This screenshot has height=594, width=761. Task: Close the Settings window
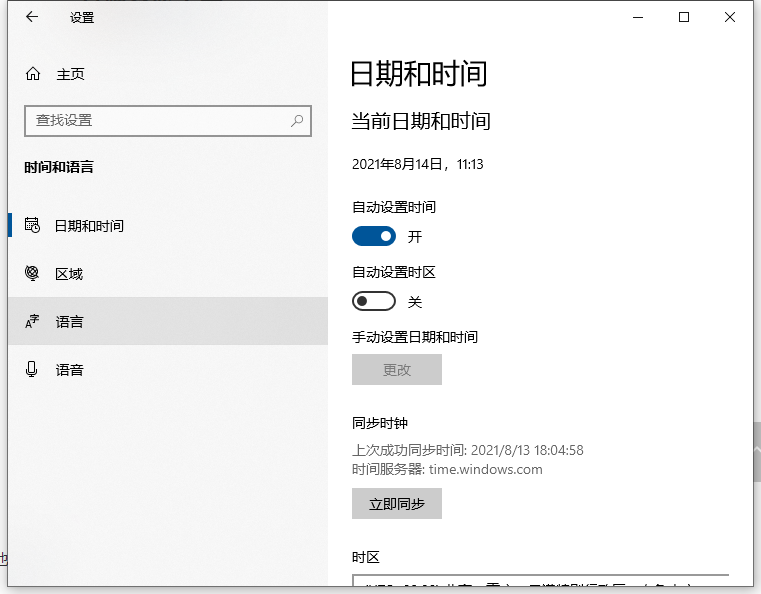[x=730, y=17]
